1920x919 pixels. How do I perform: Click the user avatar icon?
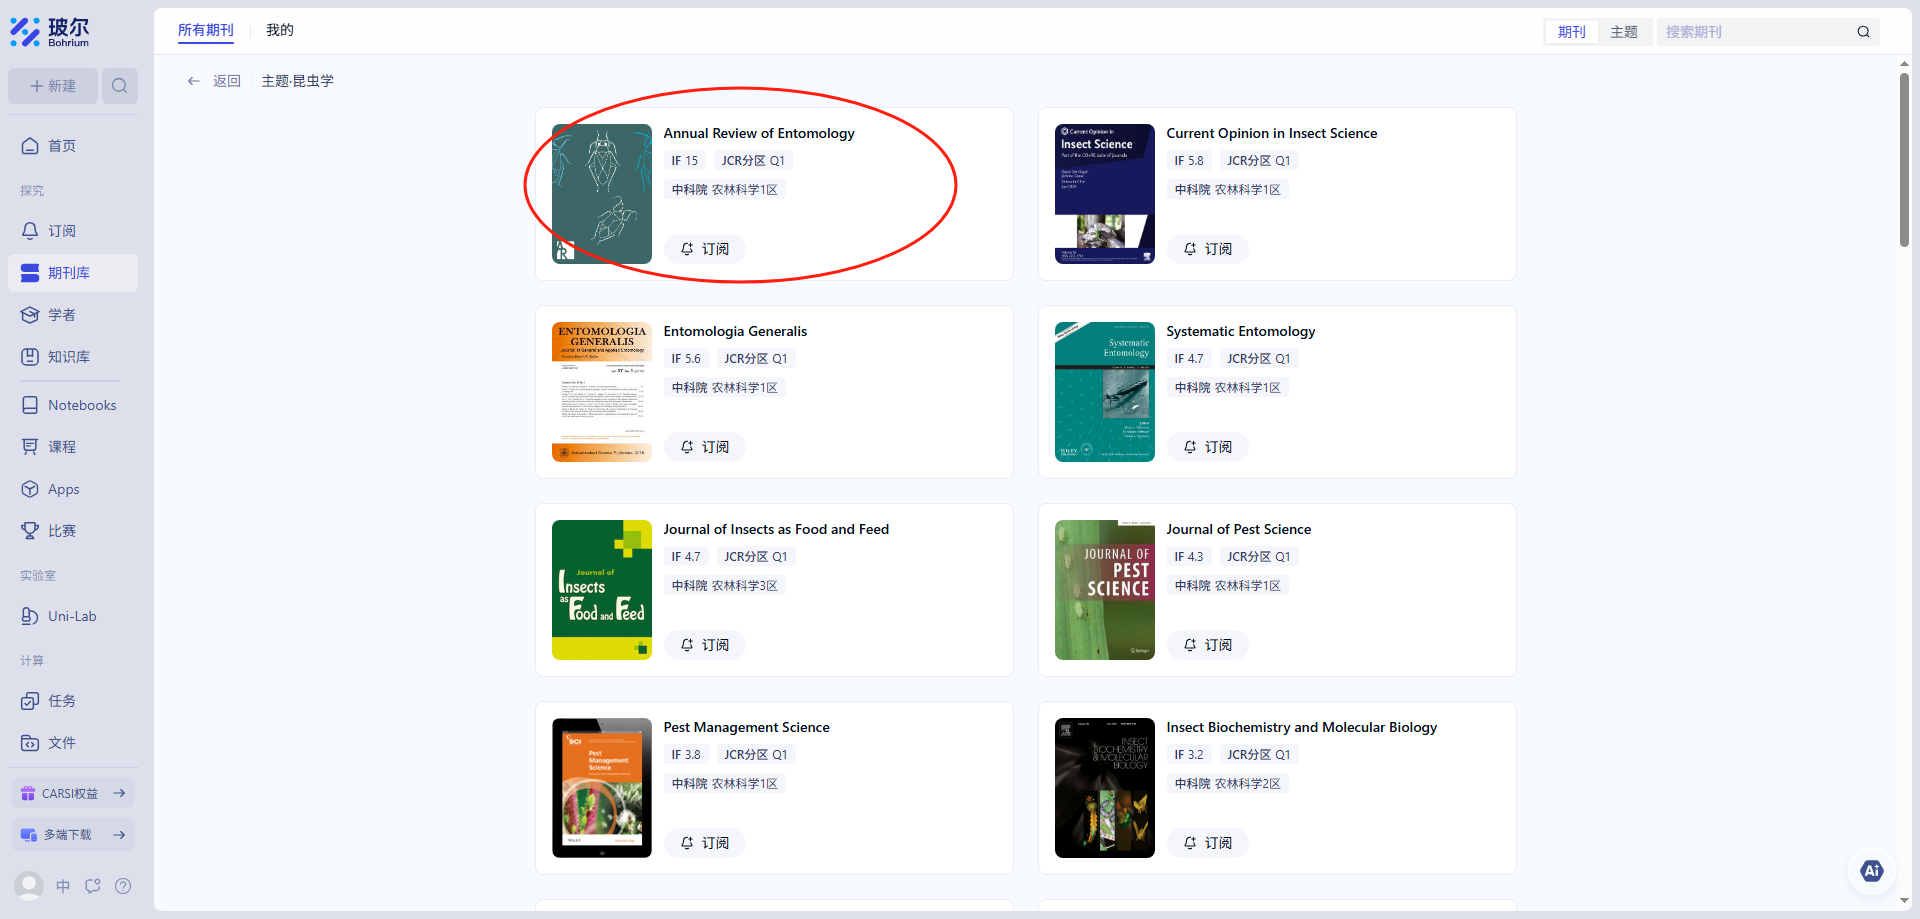[29, 885]
